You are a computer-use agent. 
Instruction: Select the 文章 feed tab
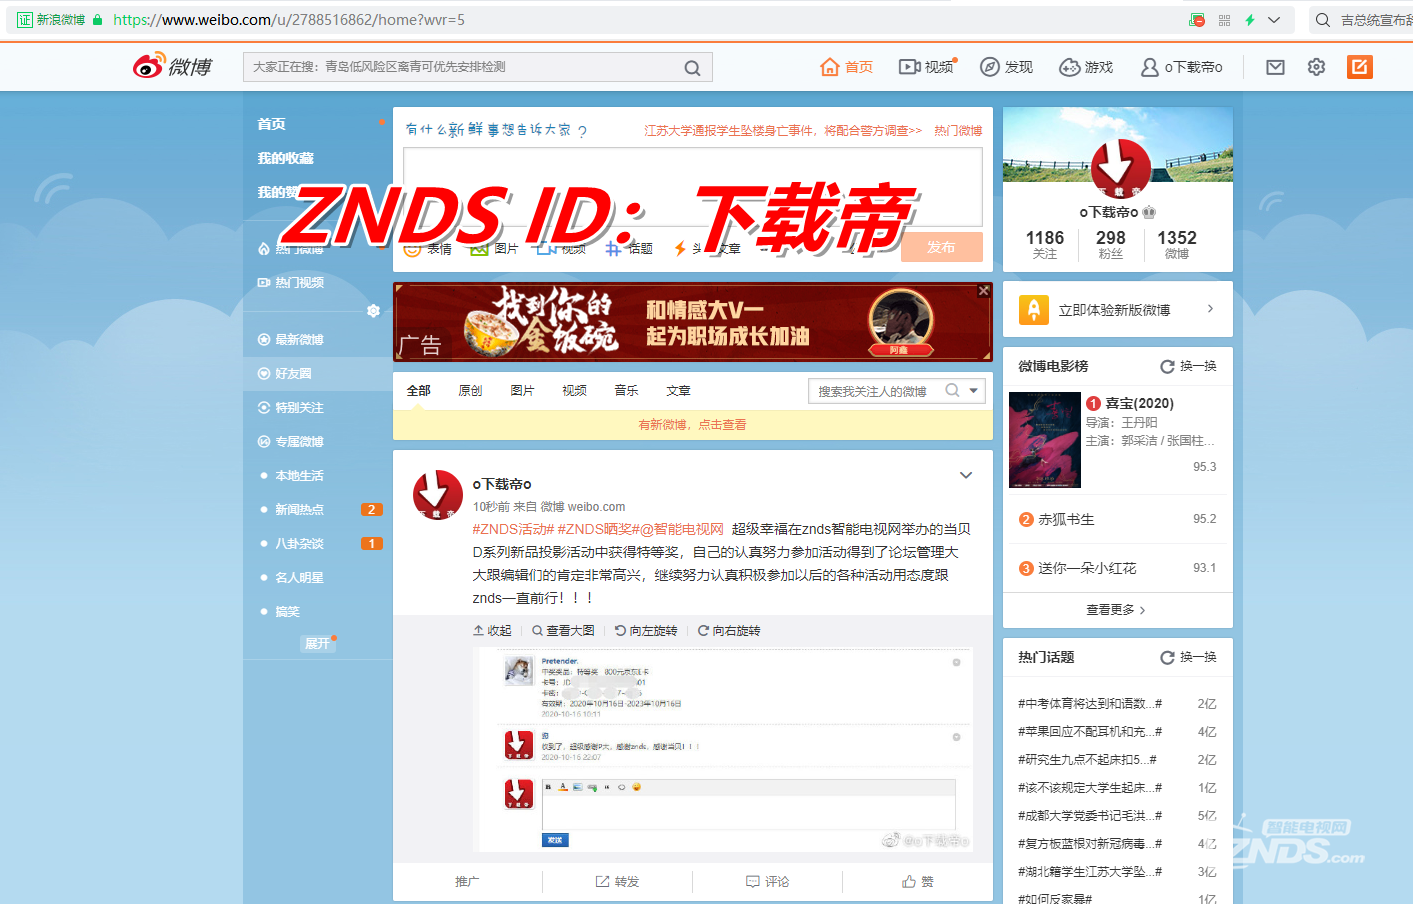[x=678, y=391]
